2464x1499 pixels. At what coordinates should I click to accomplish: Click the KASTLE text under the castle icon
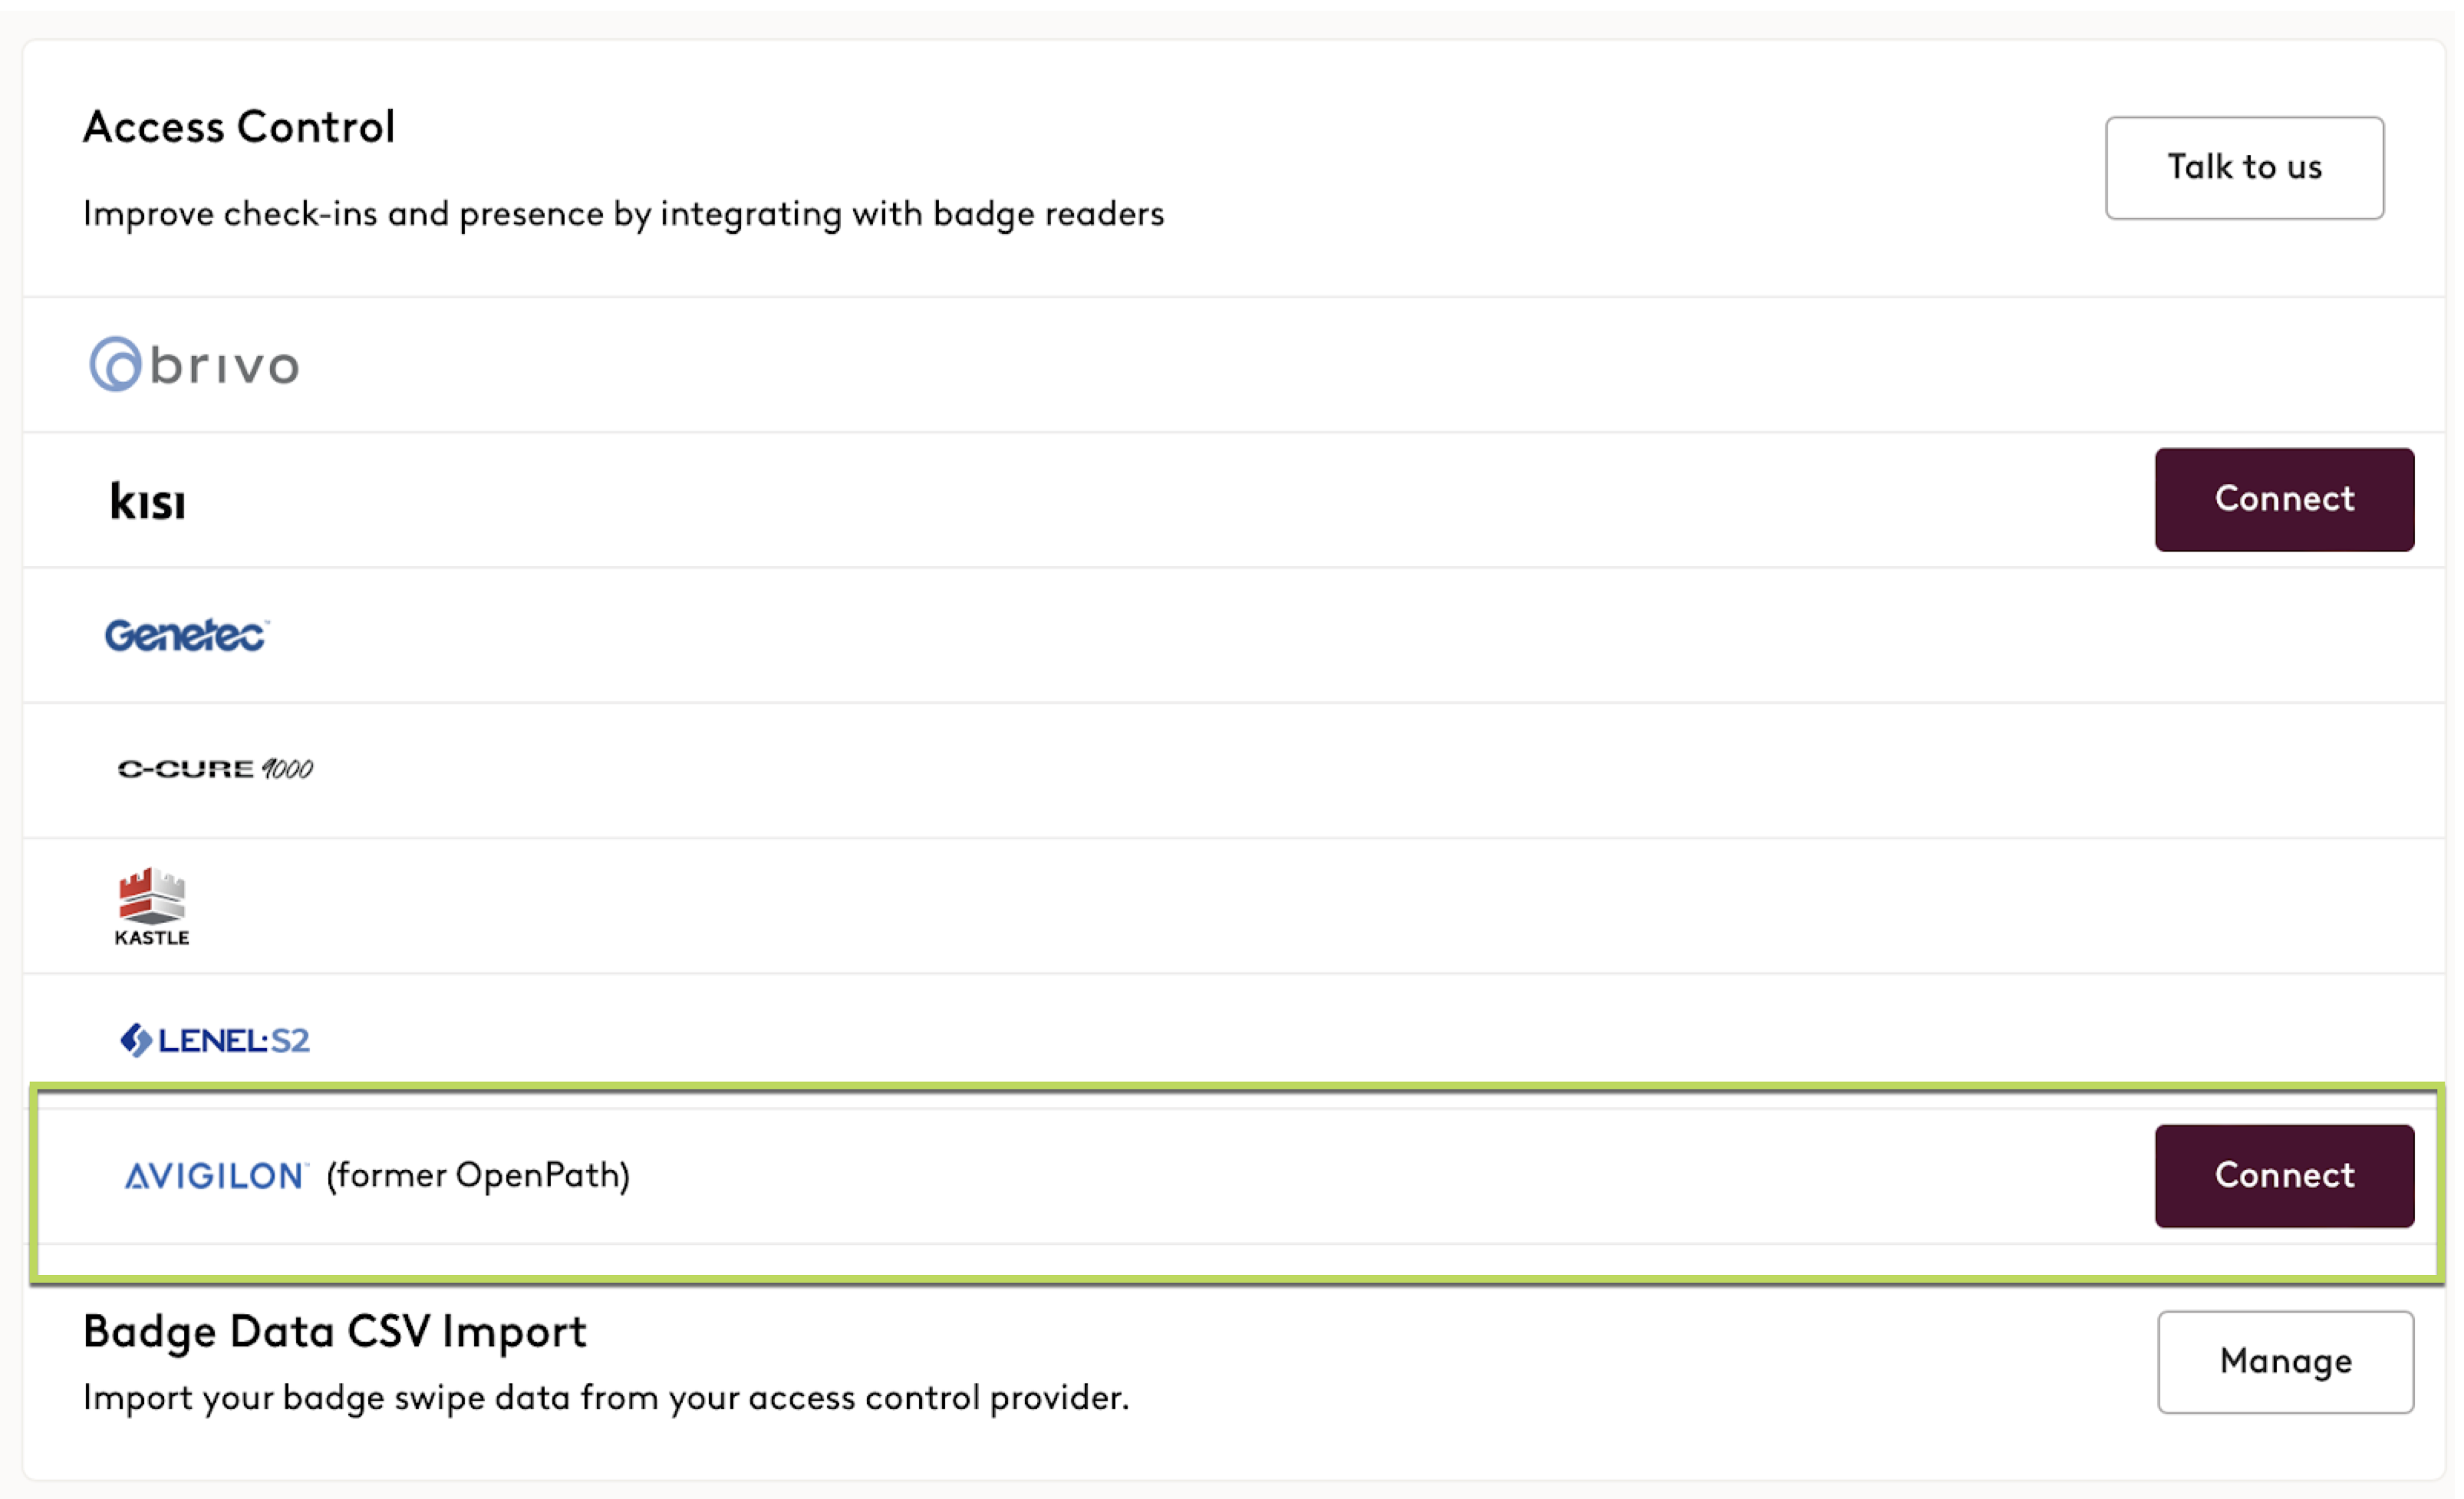[152, 938]
